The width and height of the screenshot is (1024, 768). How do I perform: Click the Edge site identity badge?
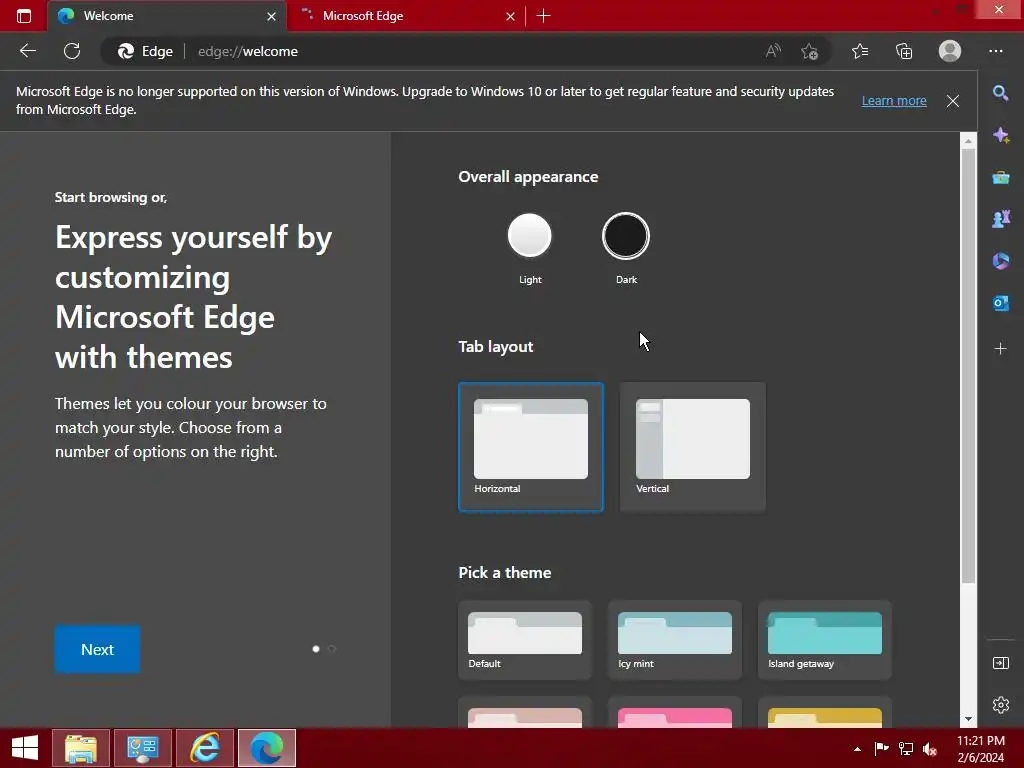(x=146, y=51)
